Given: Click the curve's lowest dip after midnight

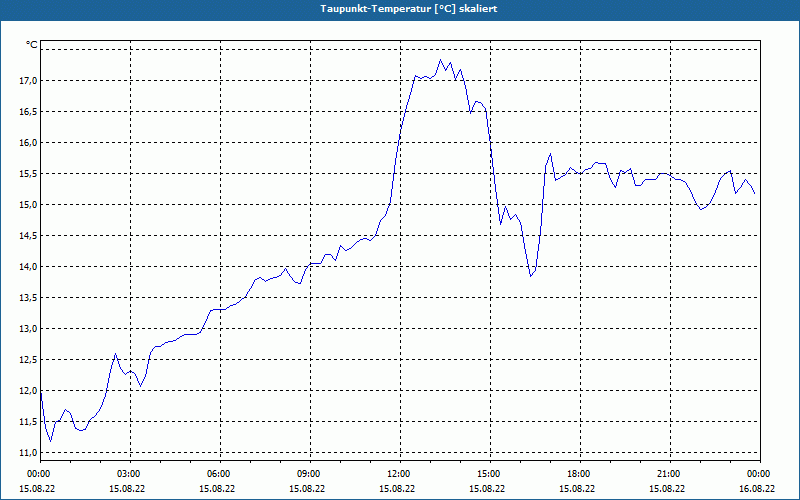Looking at the screenshot, I should coord(50,441).
